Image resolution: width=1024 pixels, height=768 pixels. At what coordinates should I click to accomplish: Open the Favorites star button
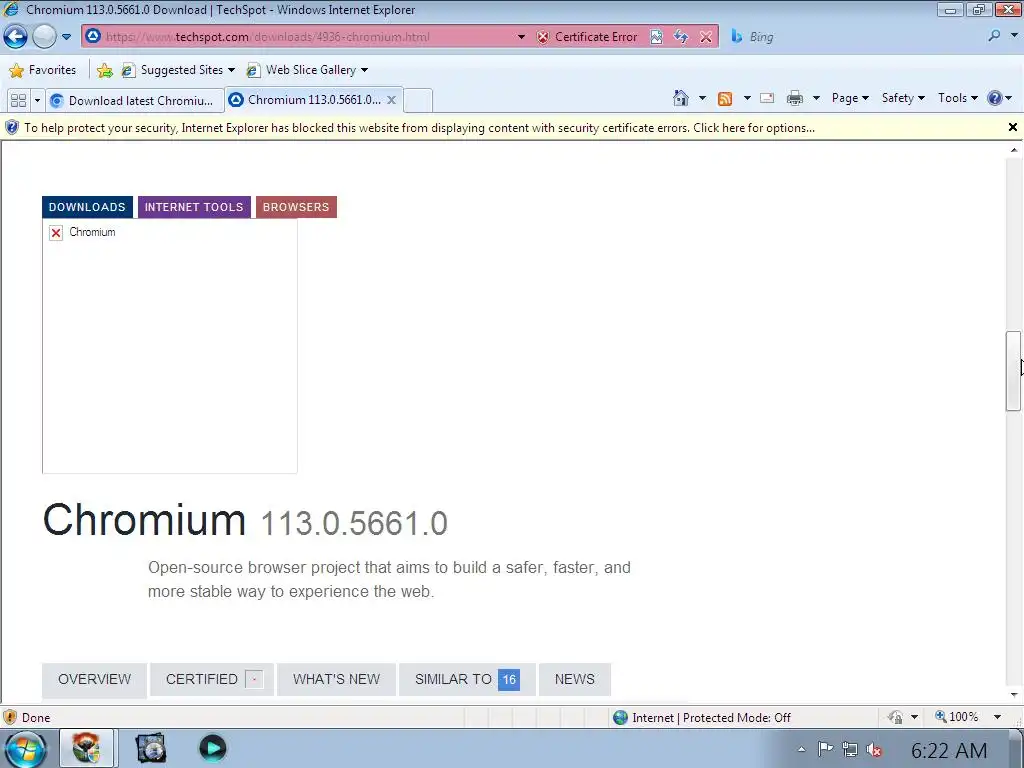click(x=42, y=70)
